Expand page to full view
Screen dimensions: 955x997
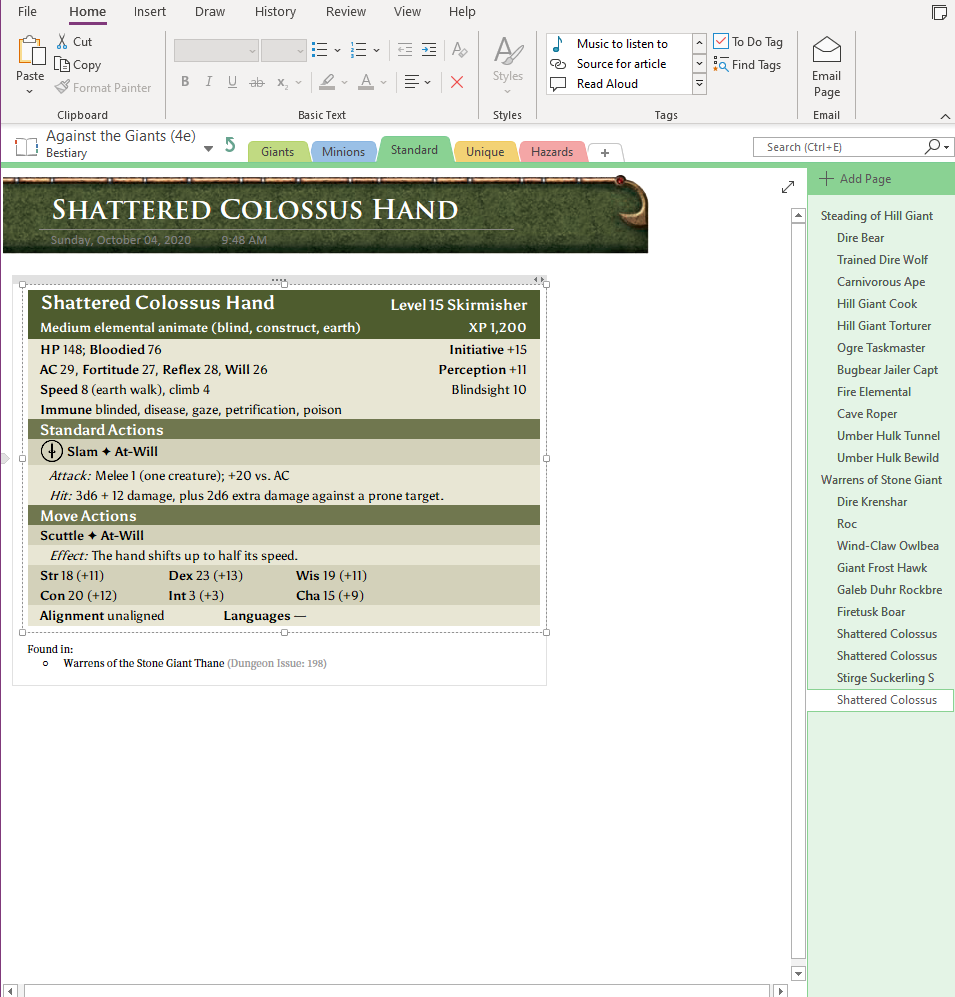tap(788, 187)
